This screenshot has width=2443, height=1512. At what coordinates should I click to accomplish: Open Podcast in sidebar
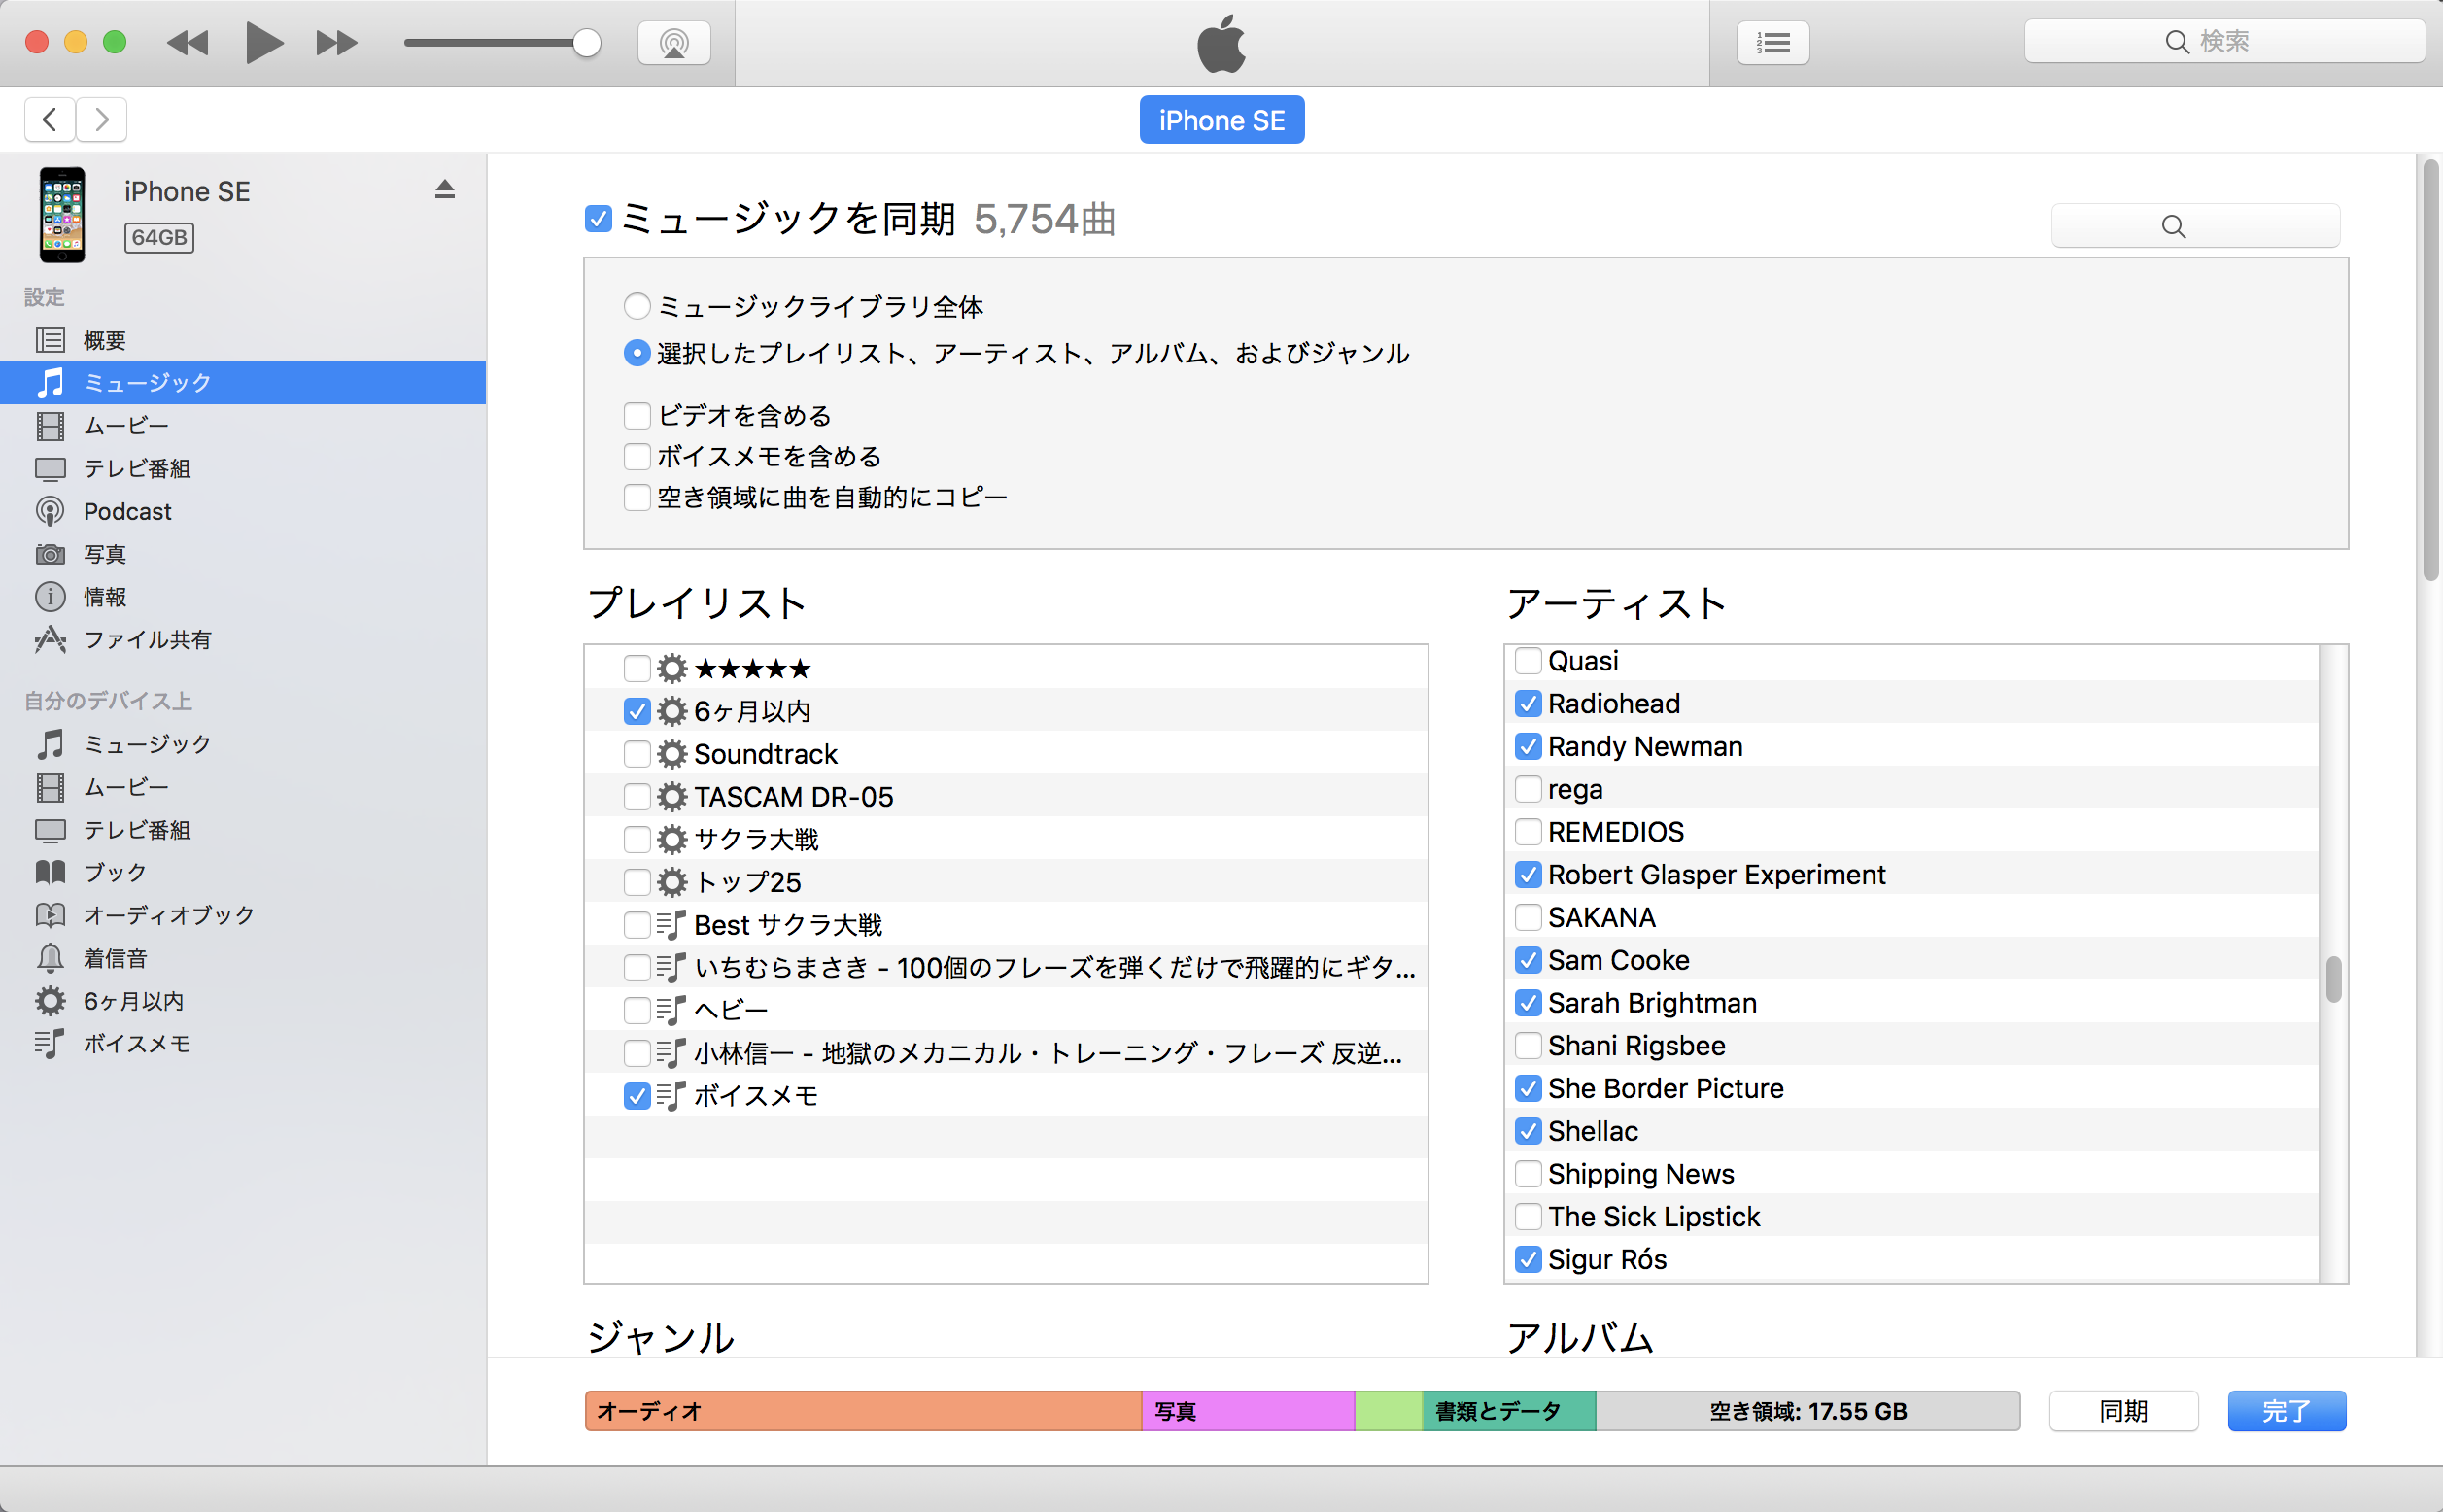coord(243,512)
